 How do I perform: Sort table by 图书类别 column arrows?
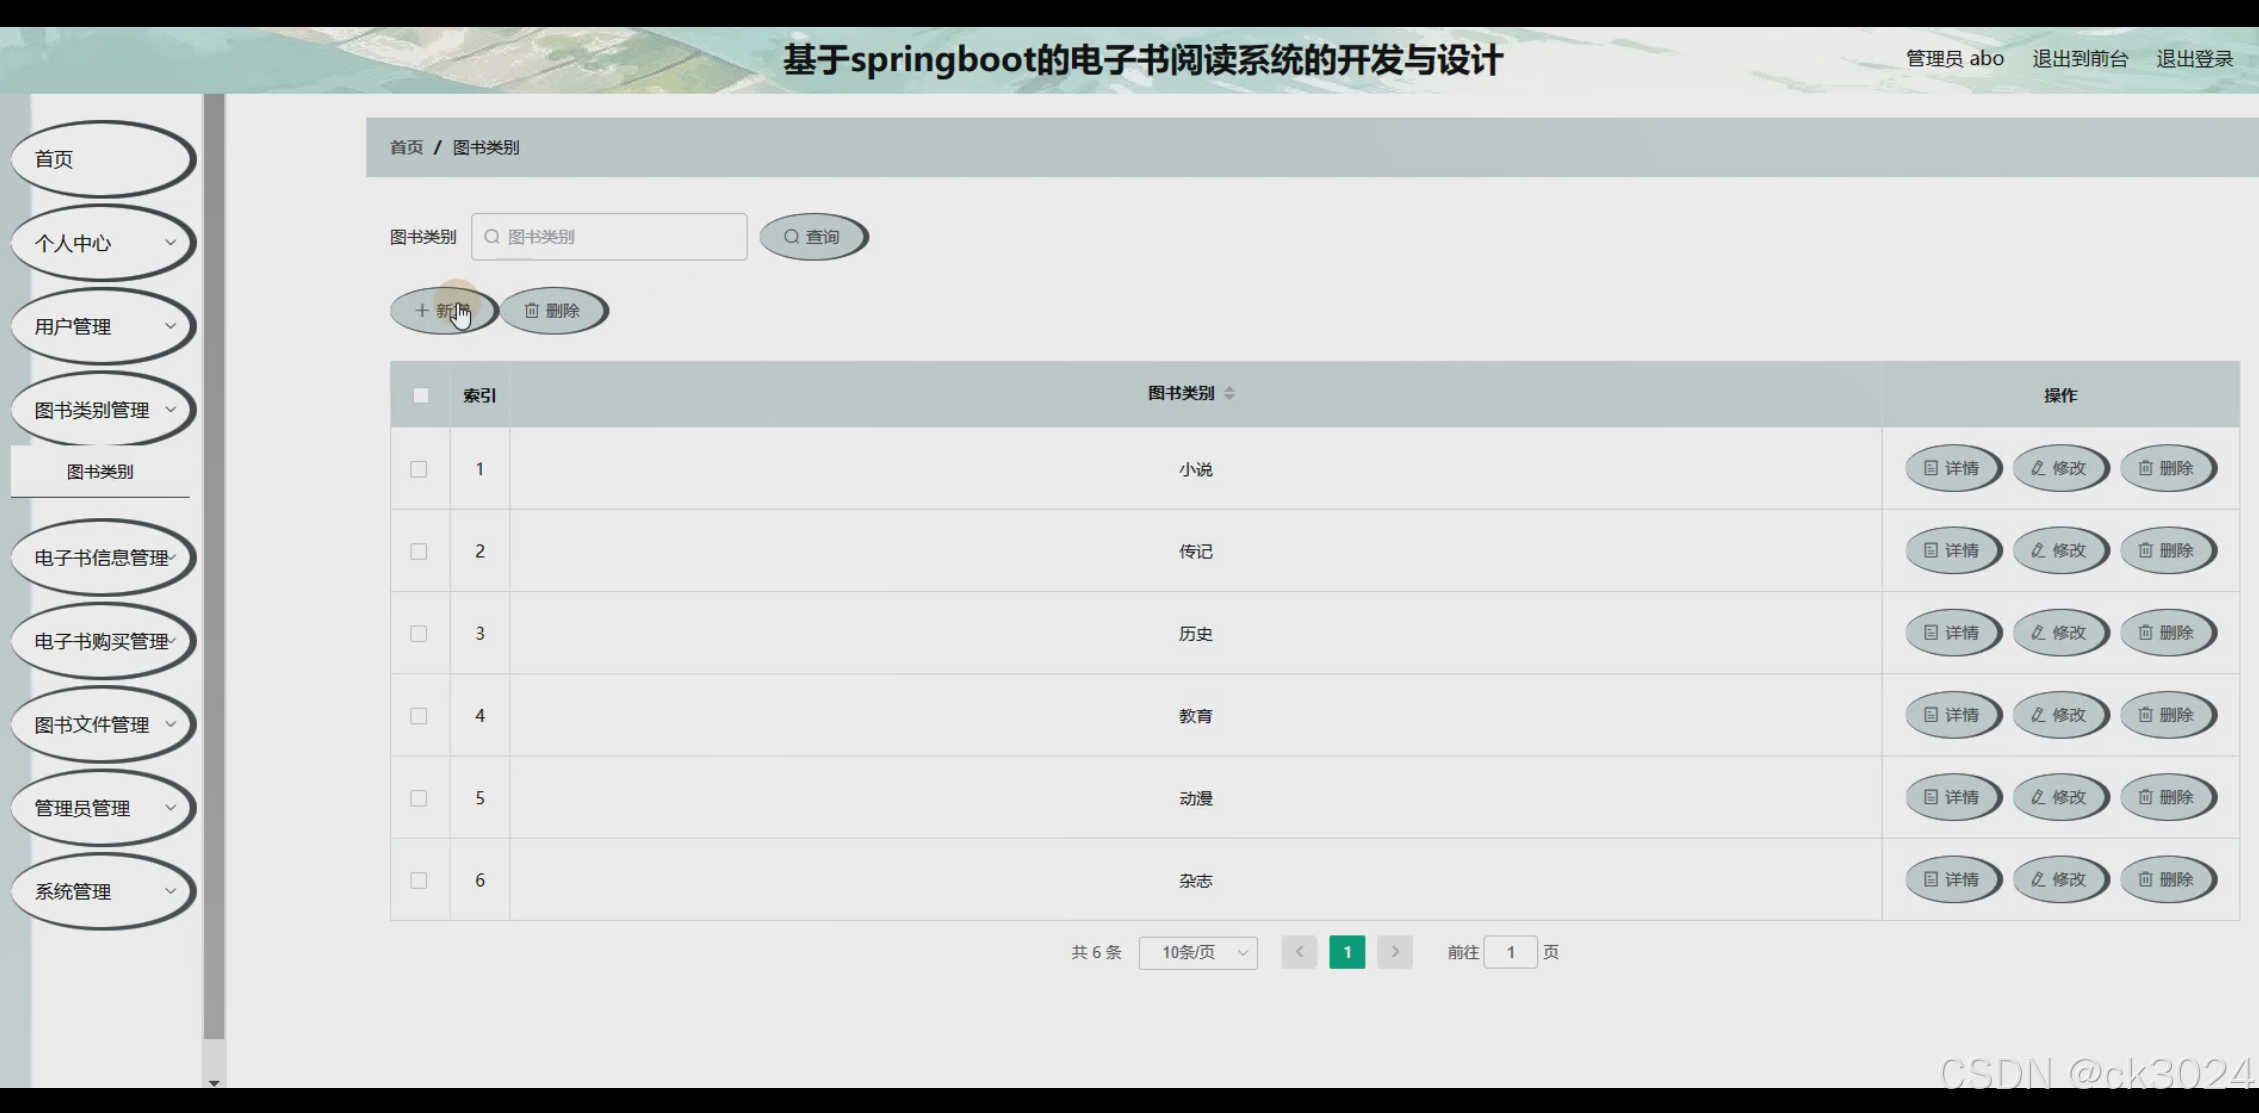click(1229, 394)
